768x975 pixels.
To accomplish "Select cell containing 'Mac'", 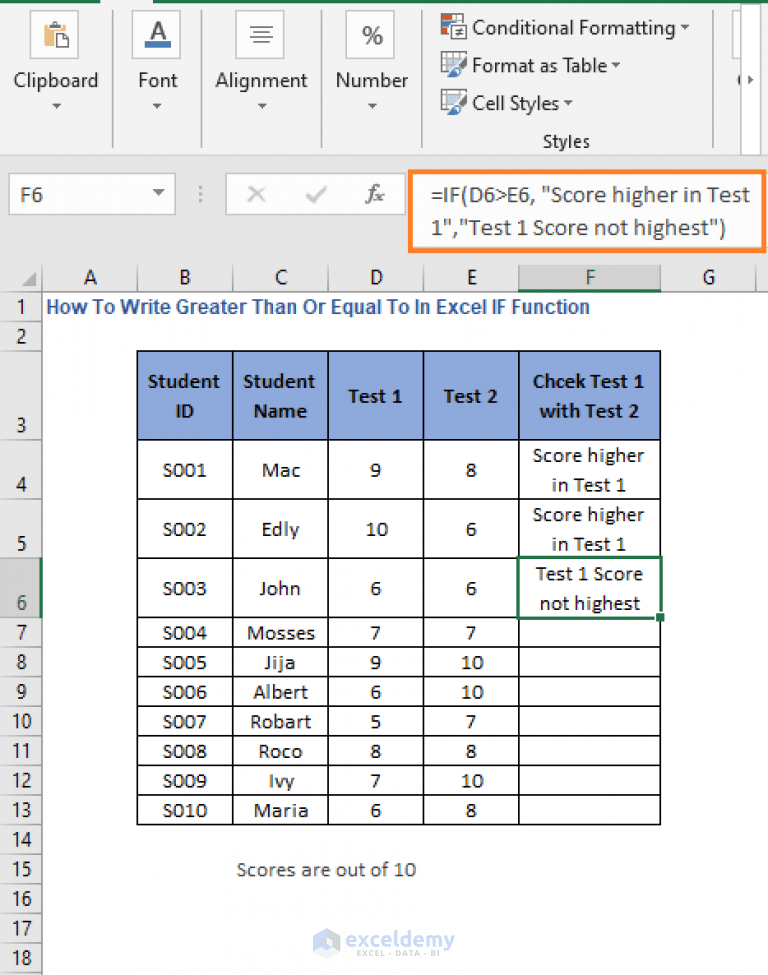I will point(280,469).
